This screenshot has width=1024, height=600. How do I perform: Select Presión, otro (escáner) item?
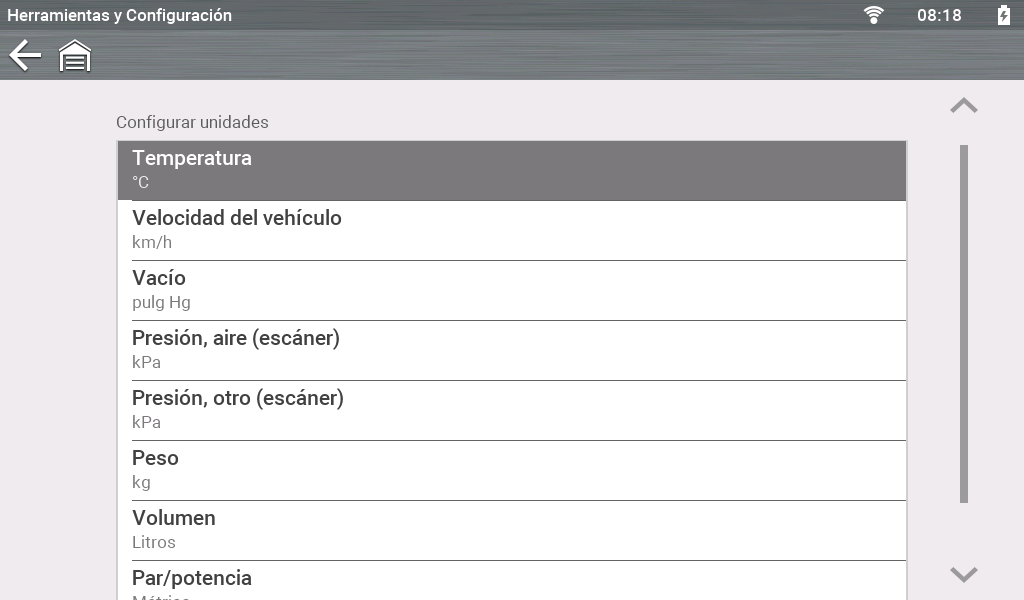pos(511,410)
